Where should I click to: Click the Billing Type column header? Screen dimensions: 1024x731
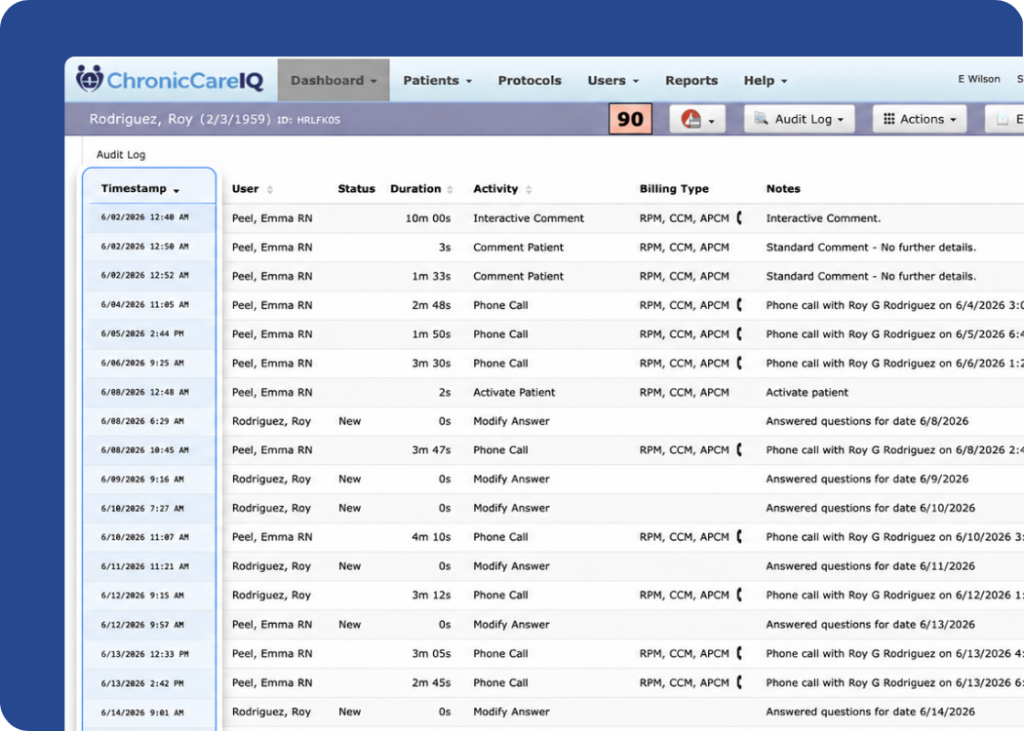[674, 189]
